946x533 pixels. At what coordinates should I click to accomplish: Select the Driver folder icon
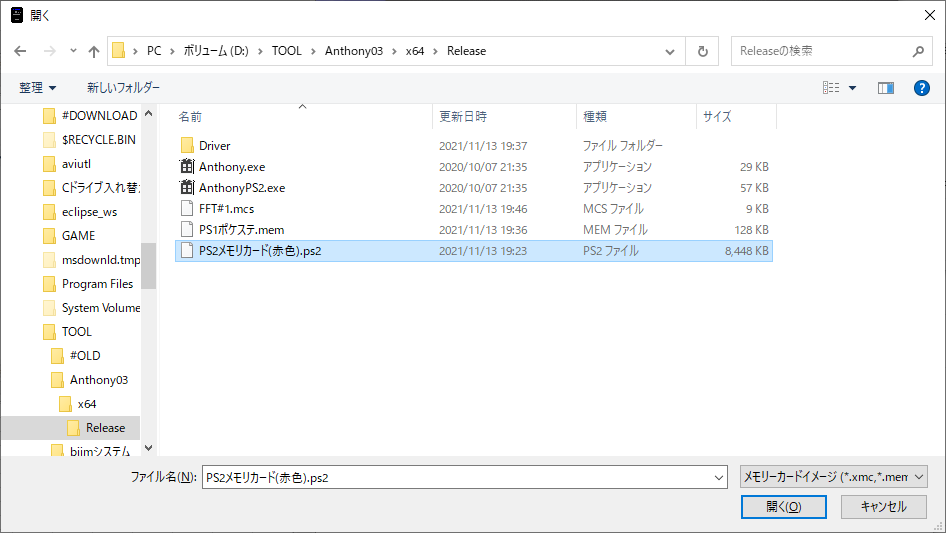point(187,145)
